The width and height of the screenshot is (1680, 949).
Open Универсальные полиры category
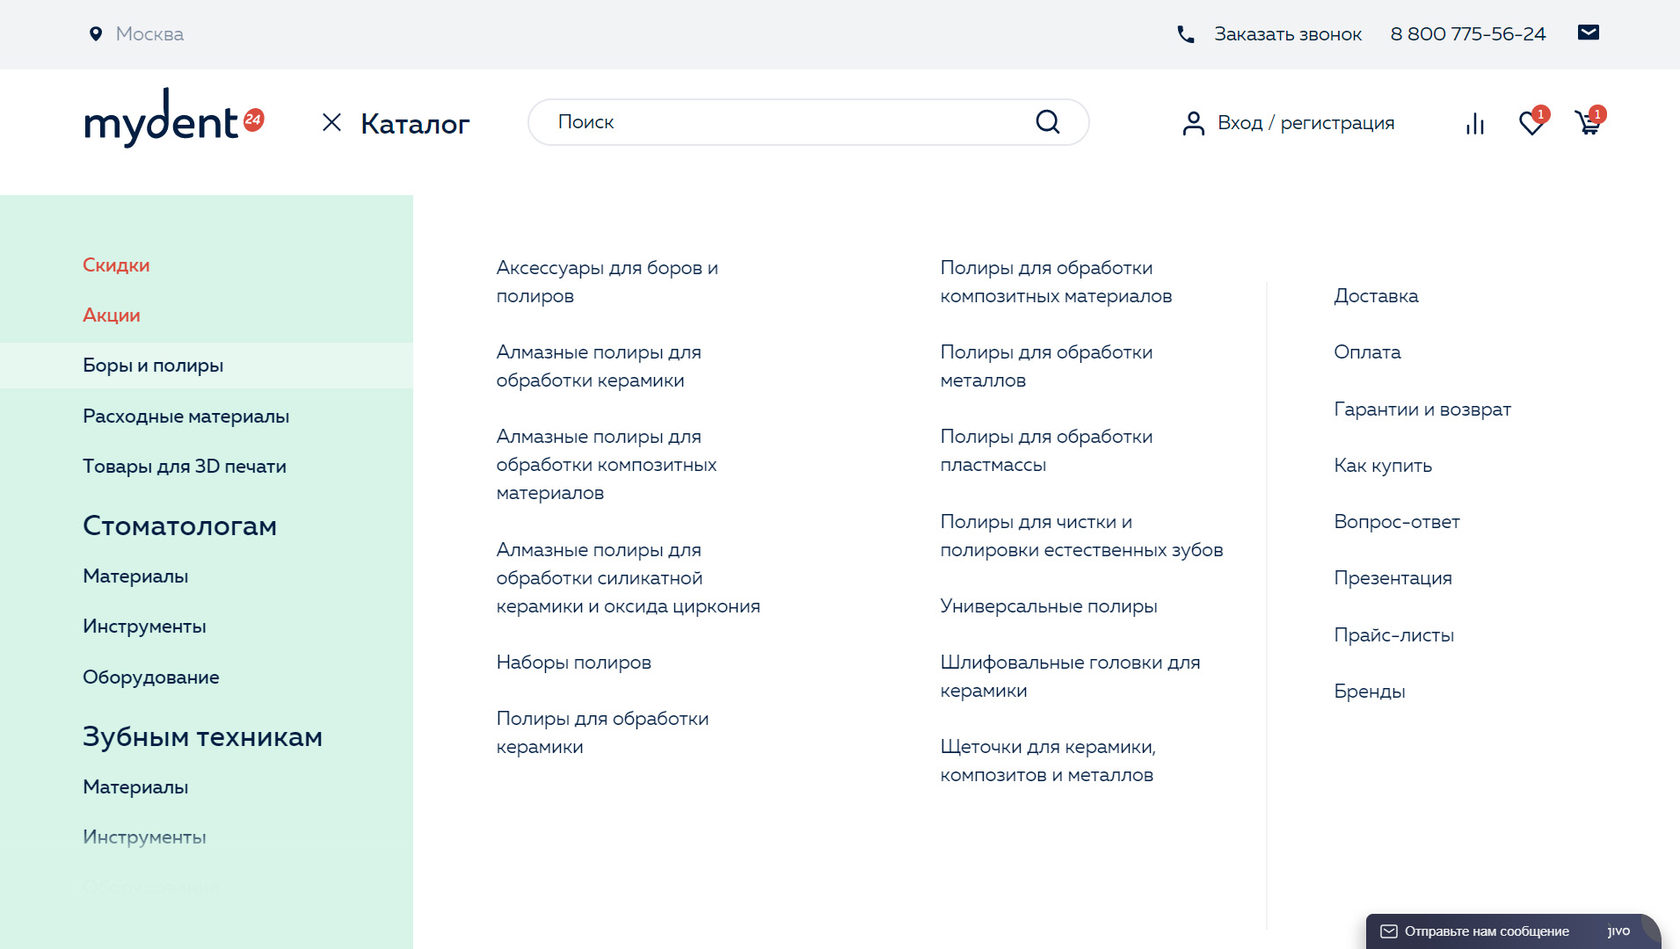point(1048,606)
